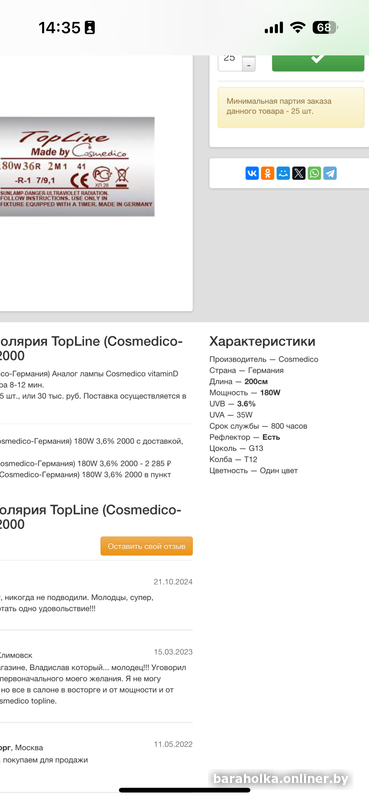Select the Цветность — Один цвет line
This screenshot has height=800, width=369.
coord(254,471)
